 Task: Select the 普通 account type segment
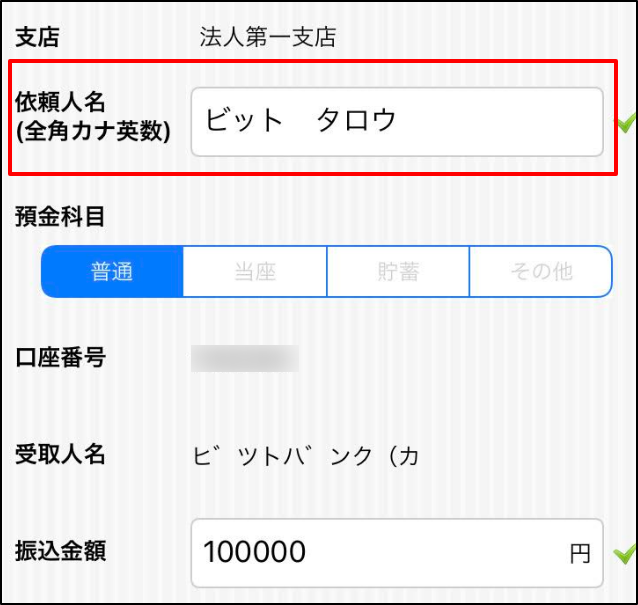[112, 271]
